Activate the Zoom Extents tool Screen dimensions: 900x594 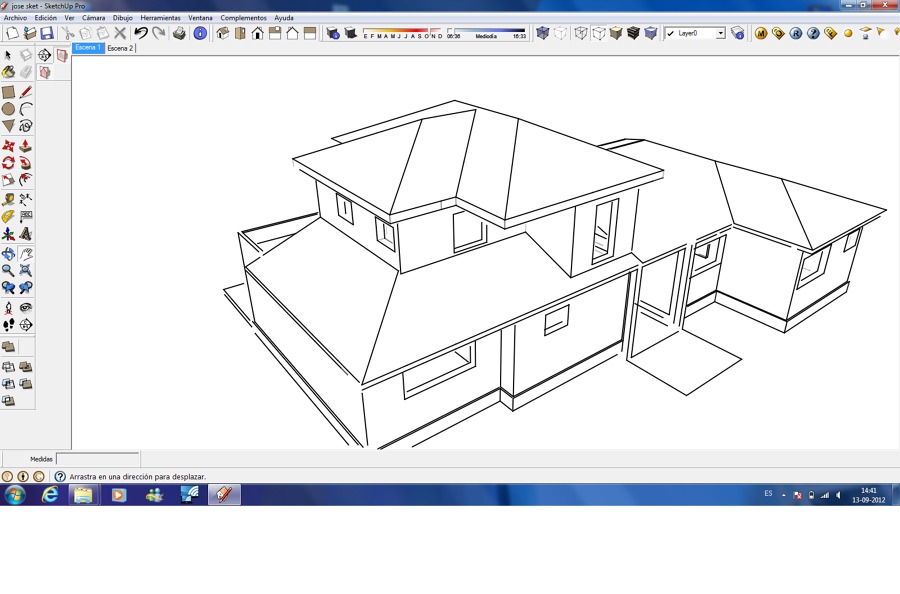tap(28, 271)
